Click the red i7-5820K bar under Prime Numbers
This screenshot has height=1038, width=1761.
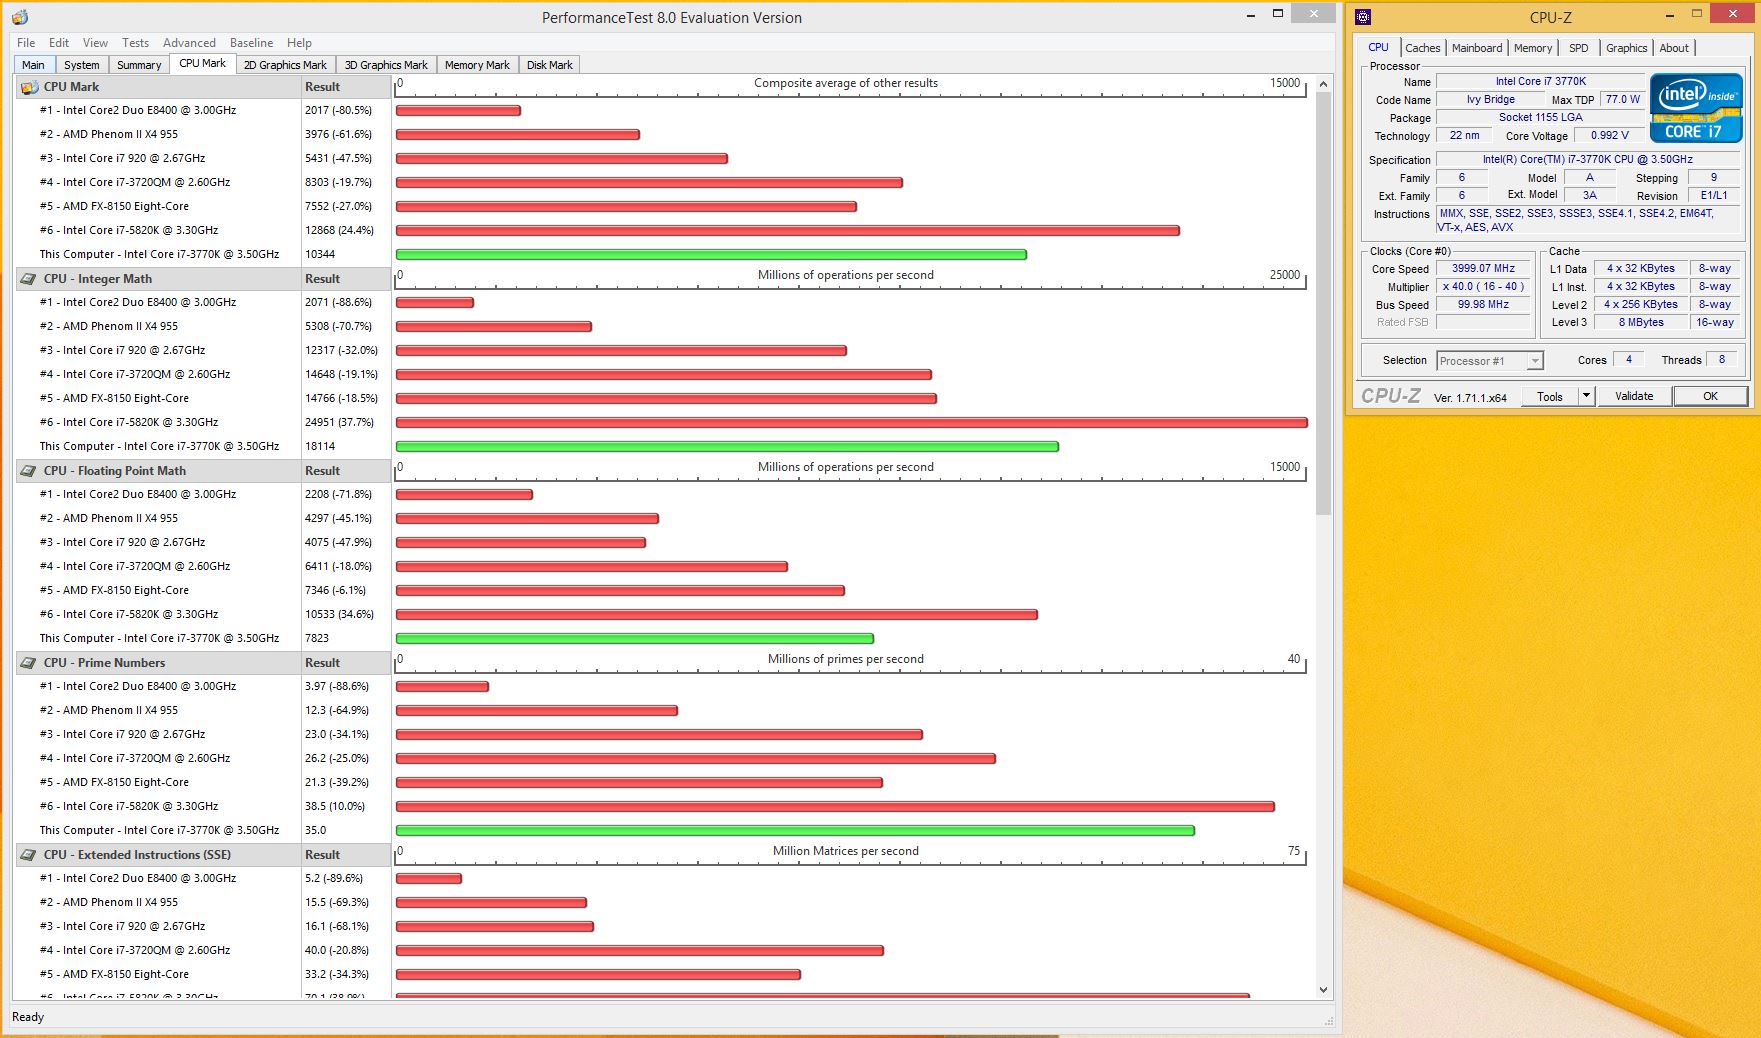coord(835,807)
